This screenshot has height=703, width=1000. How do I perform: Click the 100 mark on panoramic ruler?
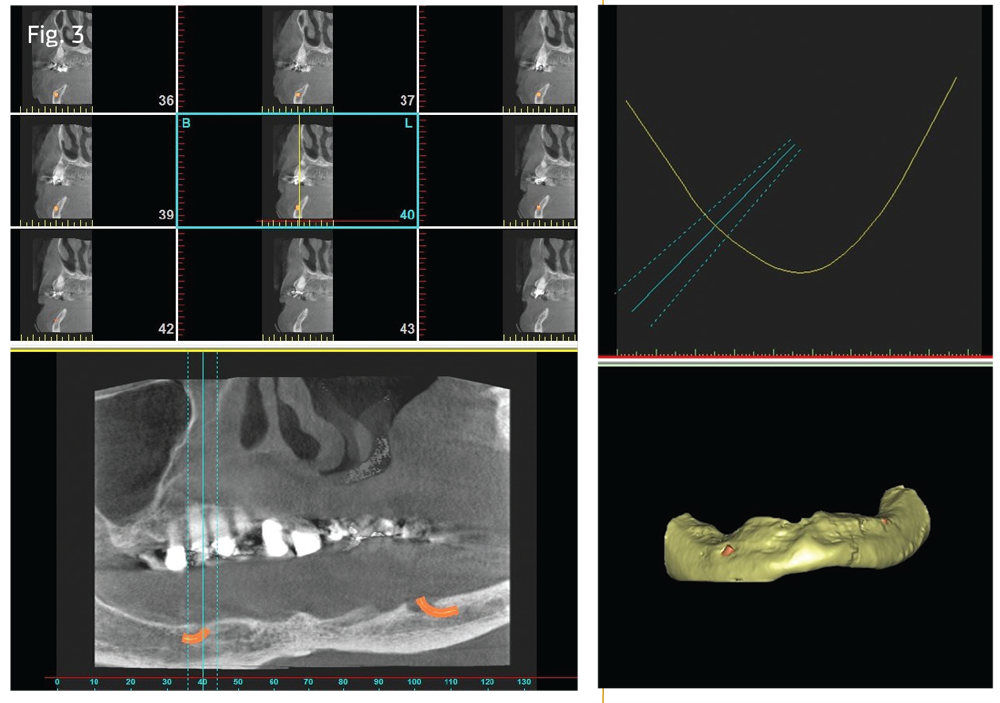coord(414,683)
